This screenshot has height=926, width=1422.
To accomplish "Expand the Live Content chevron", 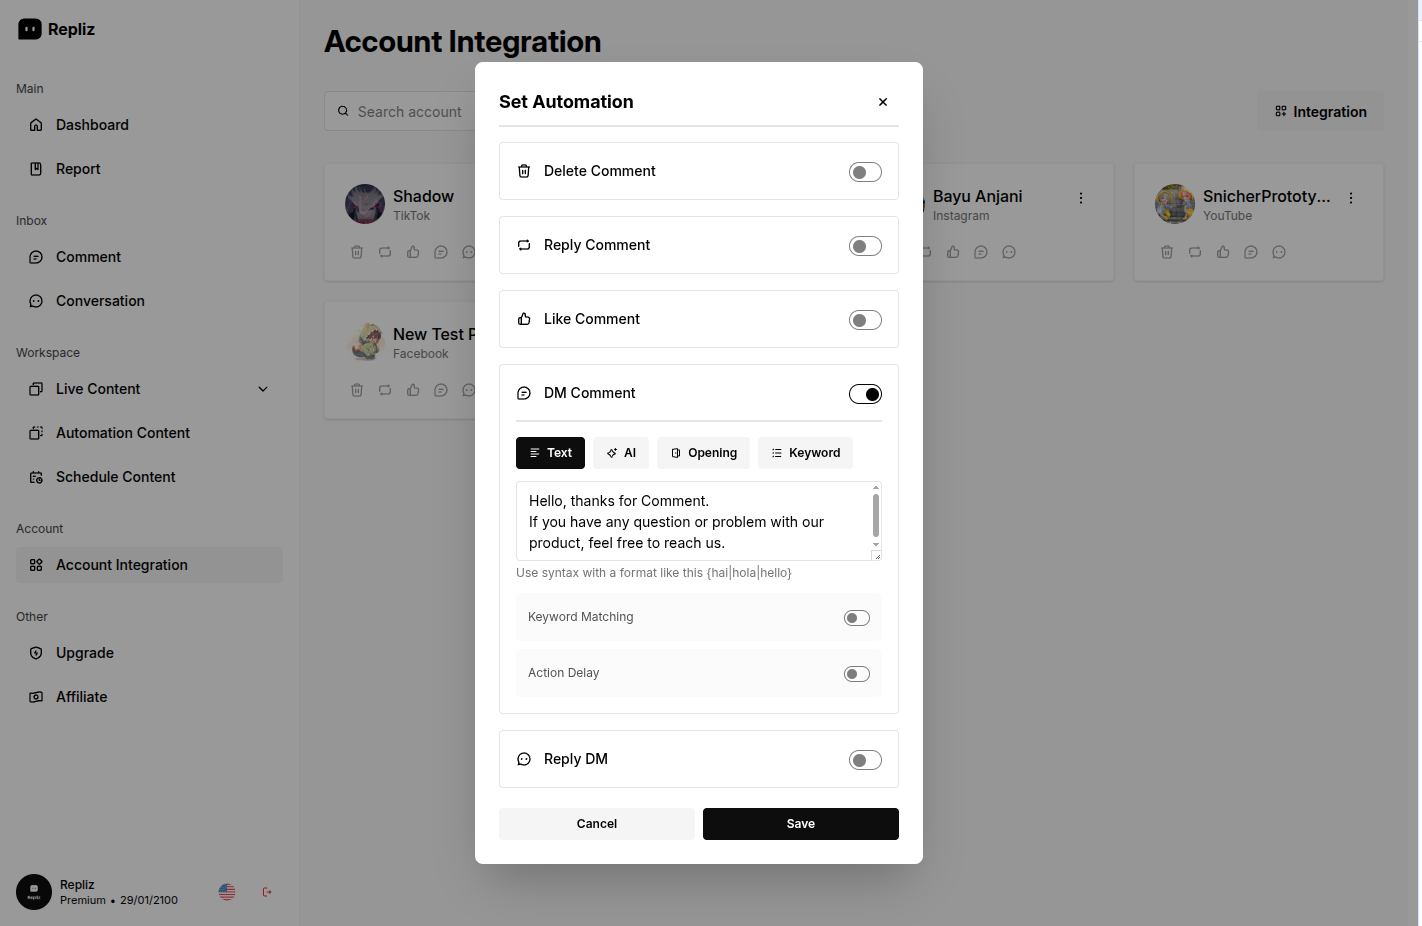I will coord(263,389).
